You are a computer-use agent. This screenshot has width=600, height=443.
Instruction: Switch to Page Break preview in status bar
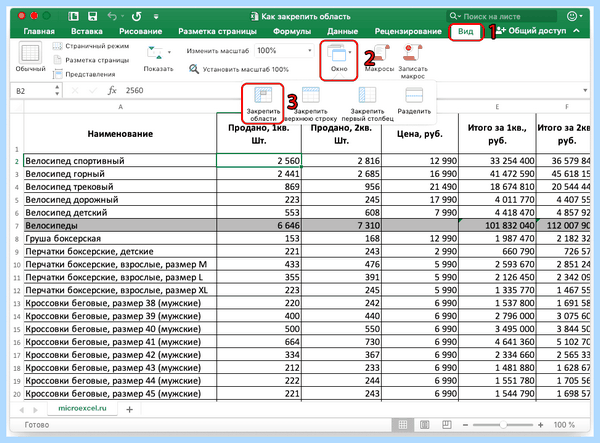tap(446, 425)
